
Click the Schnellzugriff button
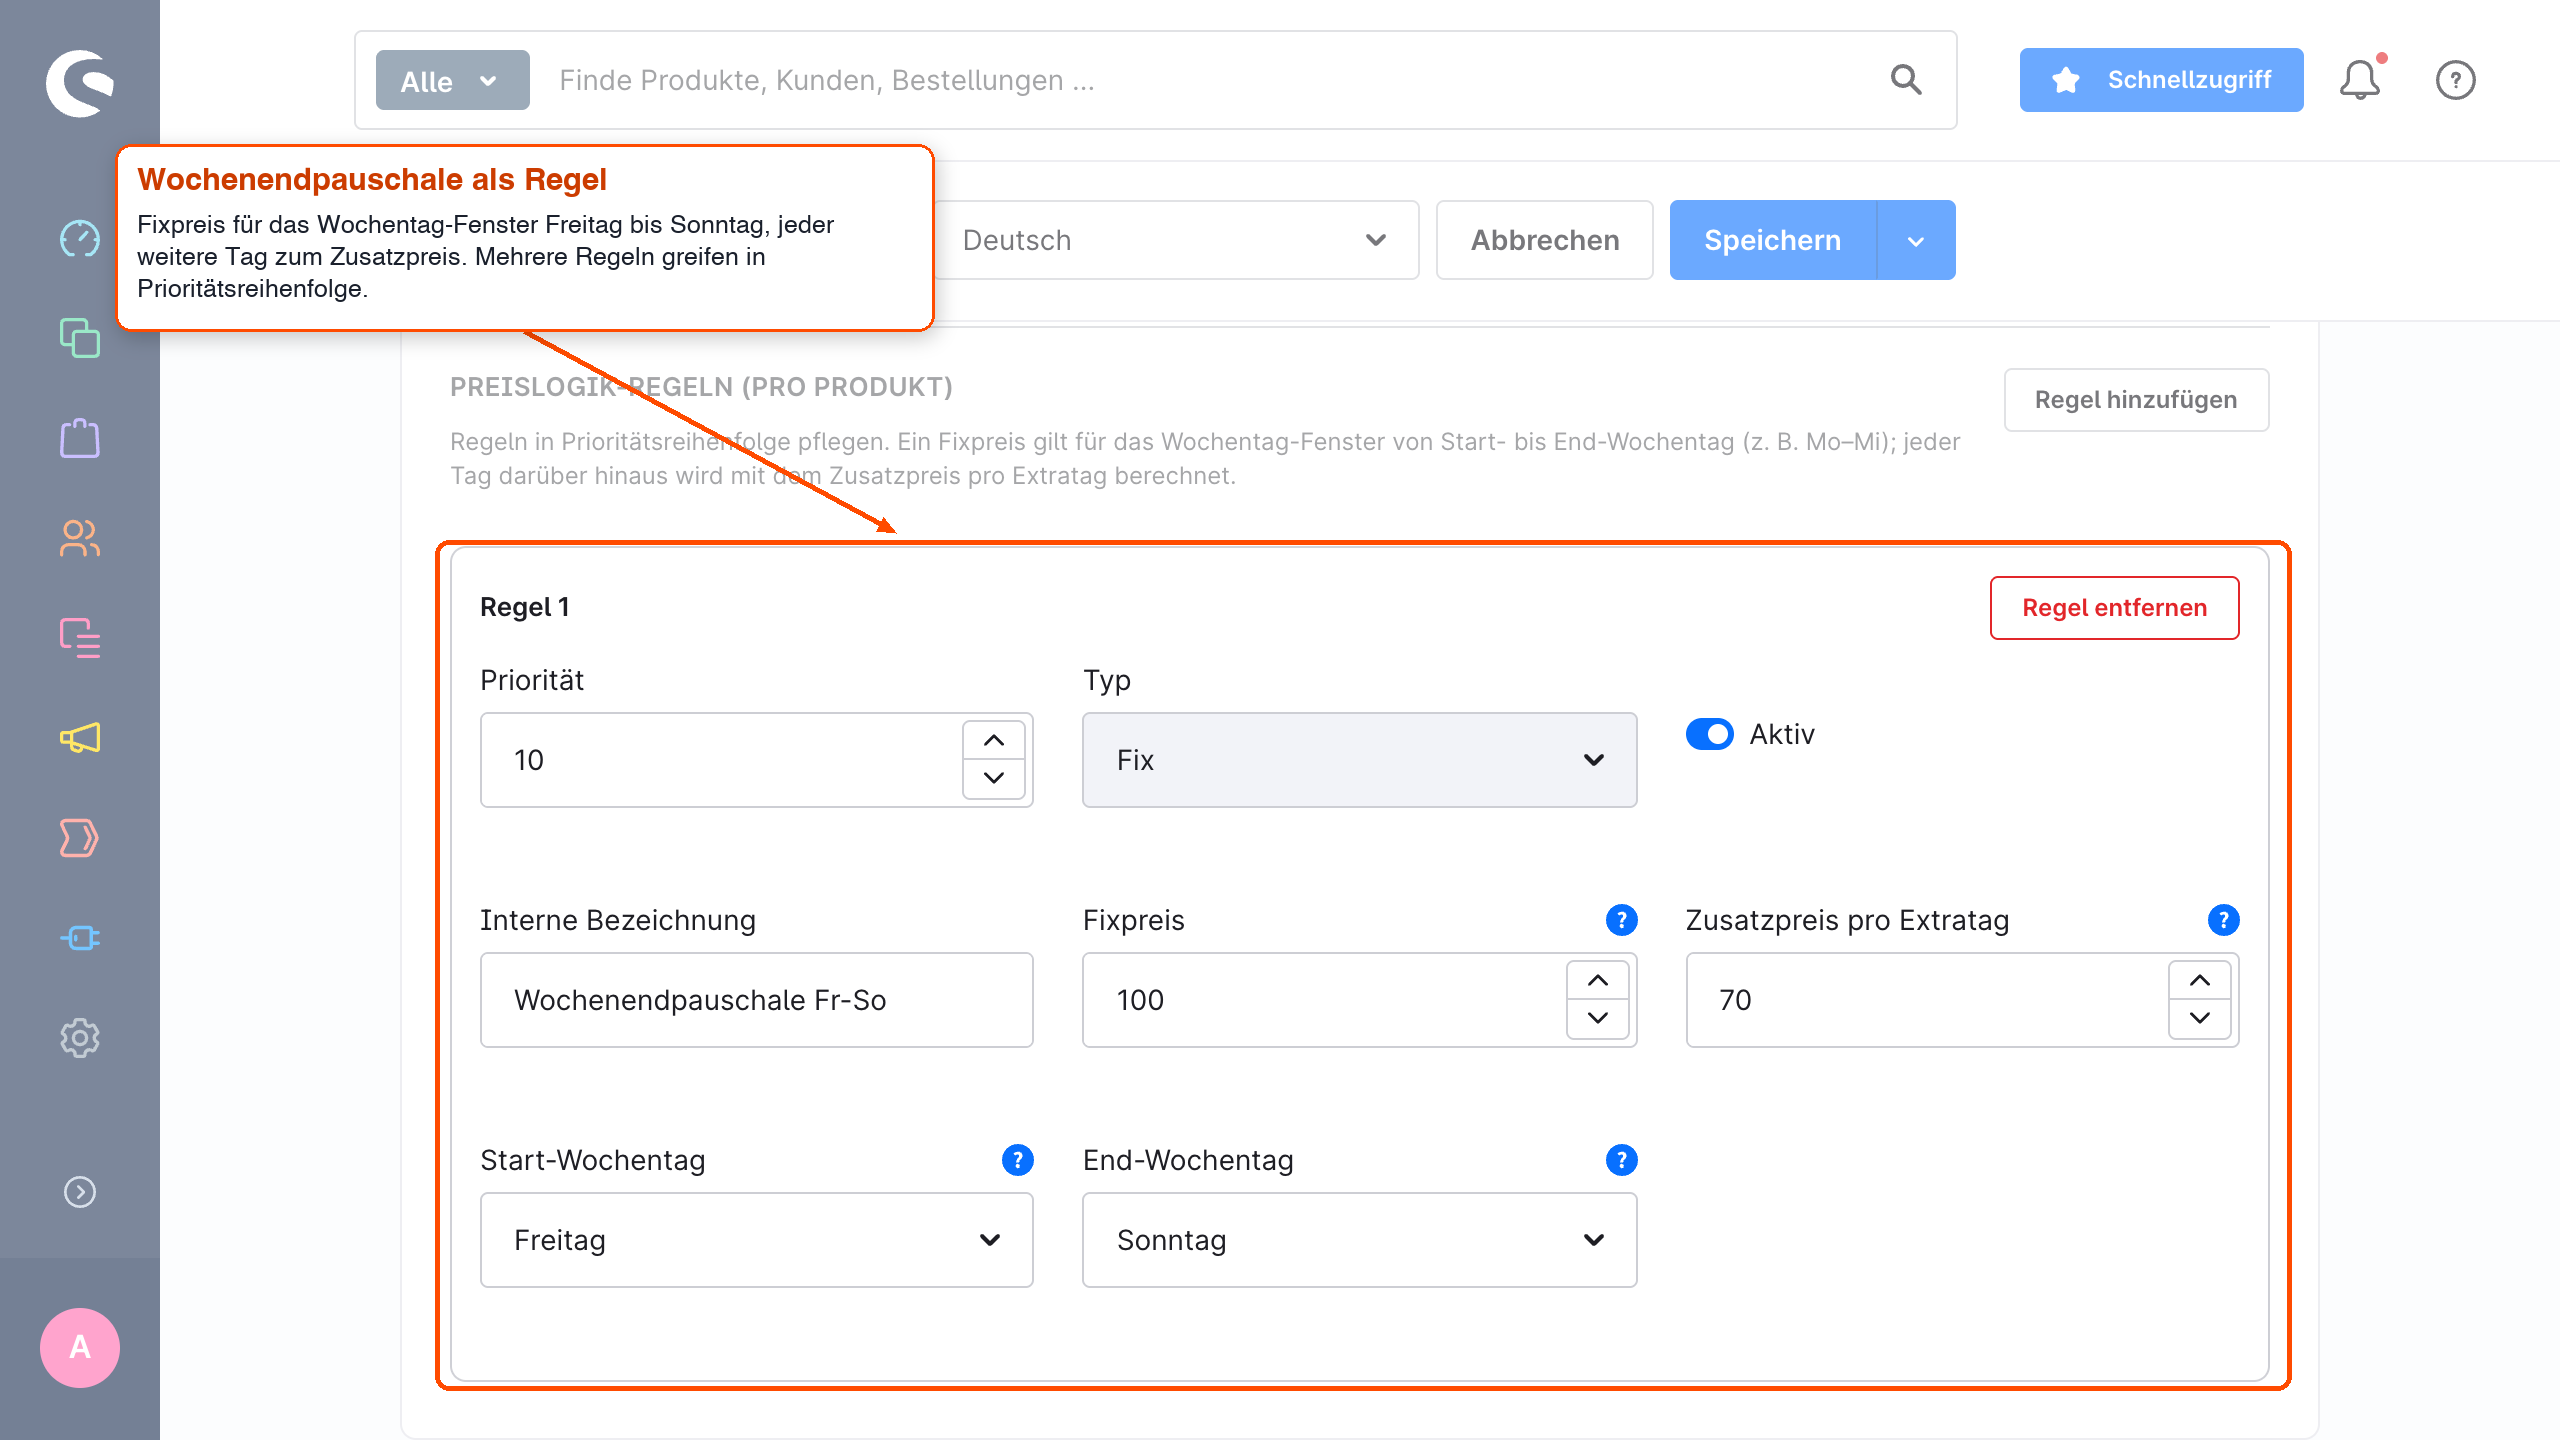click(x=2161, y=80)
